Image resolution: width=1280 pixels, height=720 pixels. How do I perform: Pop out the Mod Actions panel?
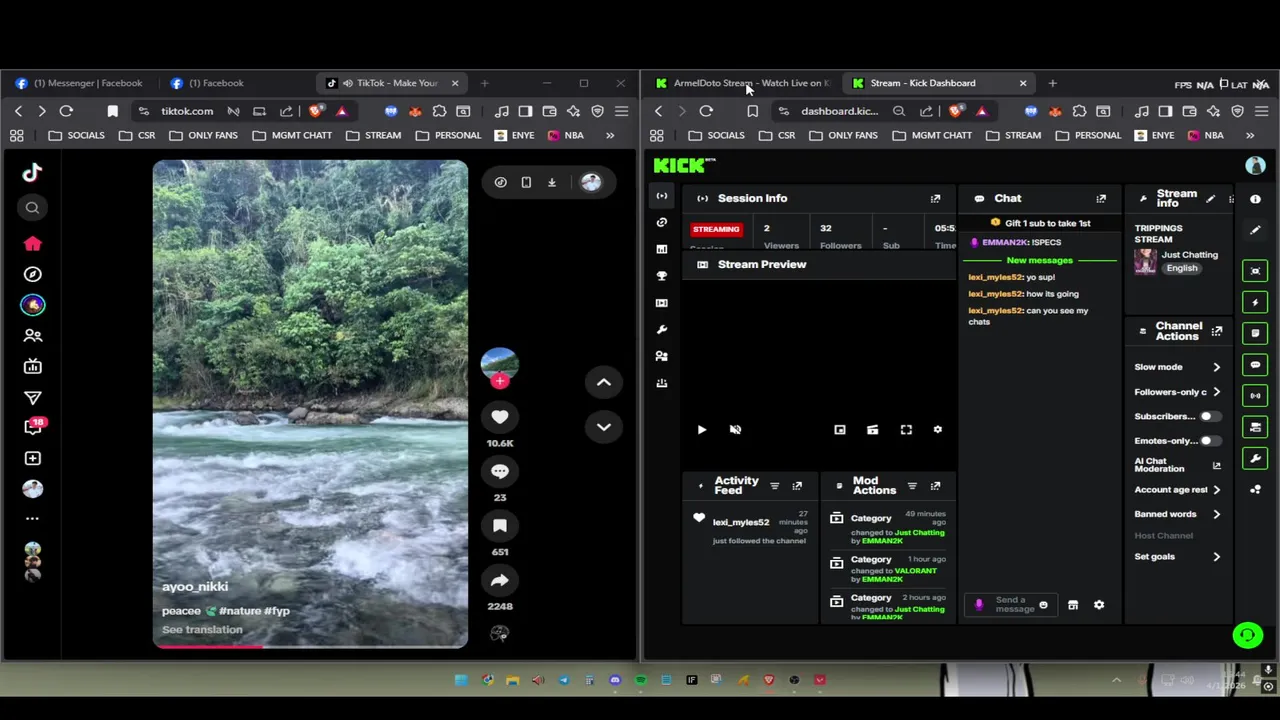coord(935,486)
